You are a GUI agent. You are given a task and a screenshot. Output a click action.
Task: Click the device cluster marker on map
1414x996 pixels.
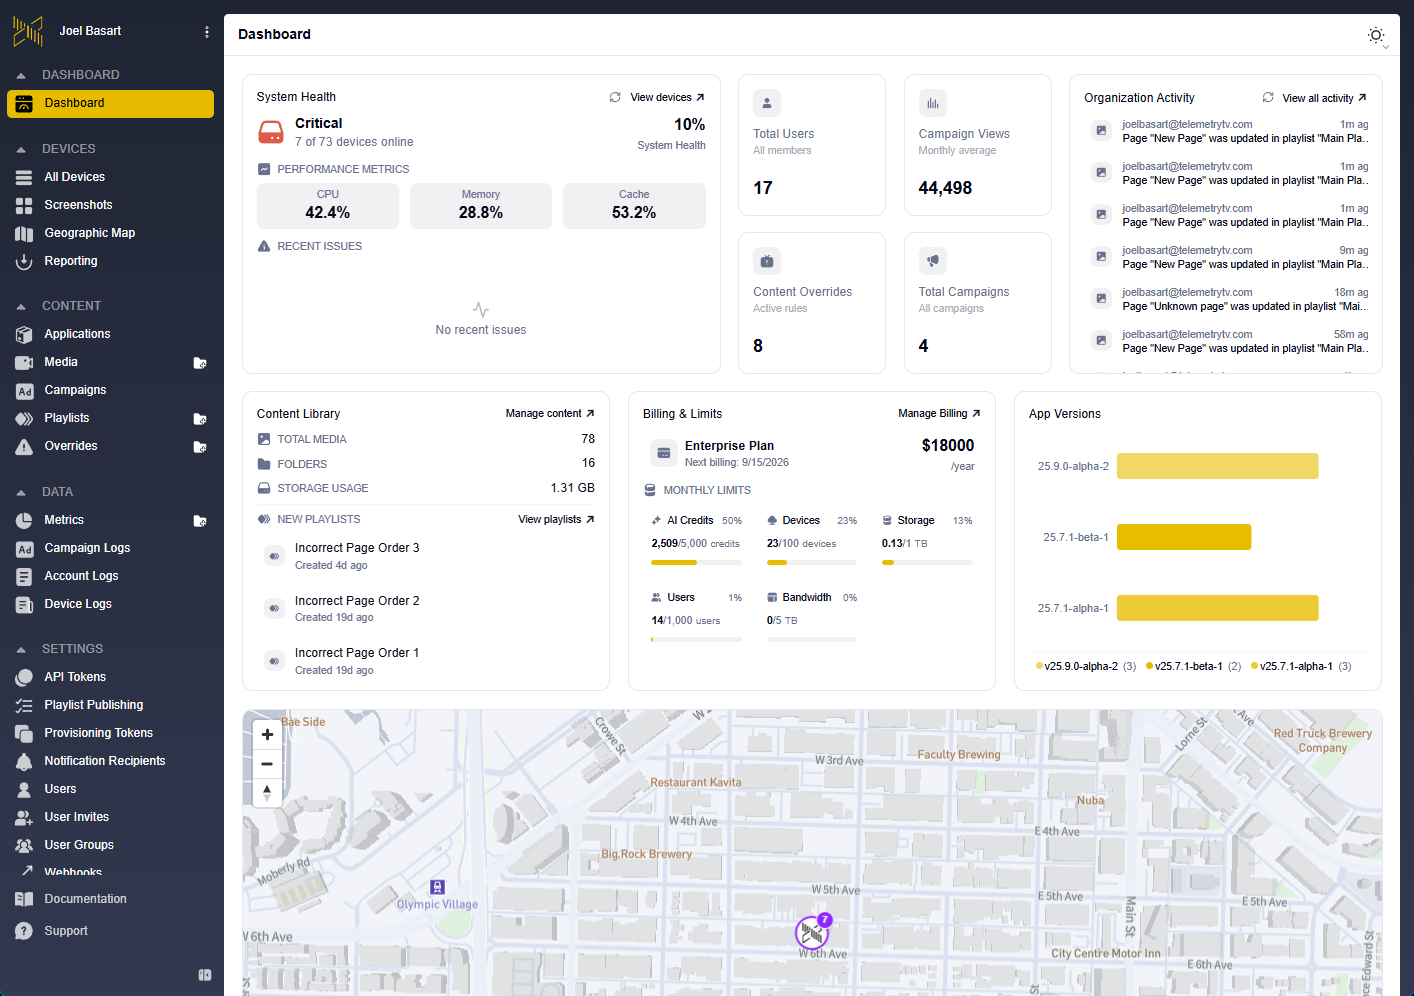(812, 933)
